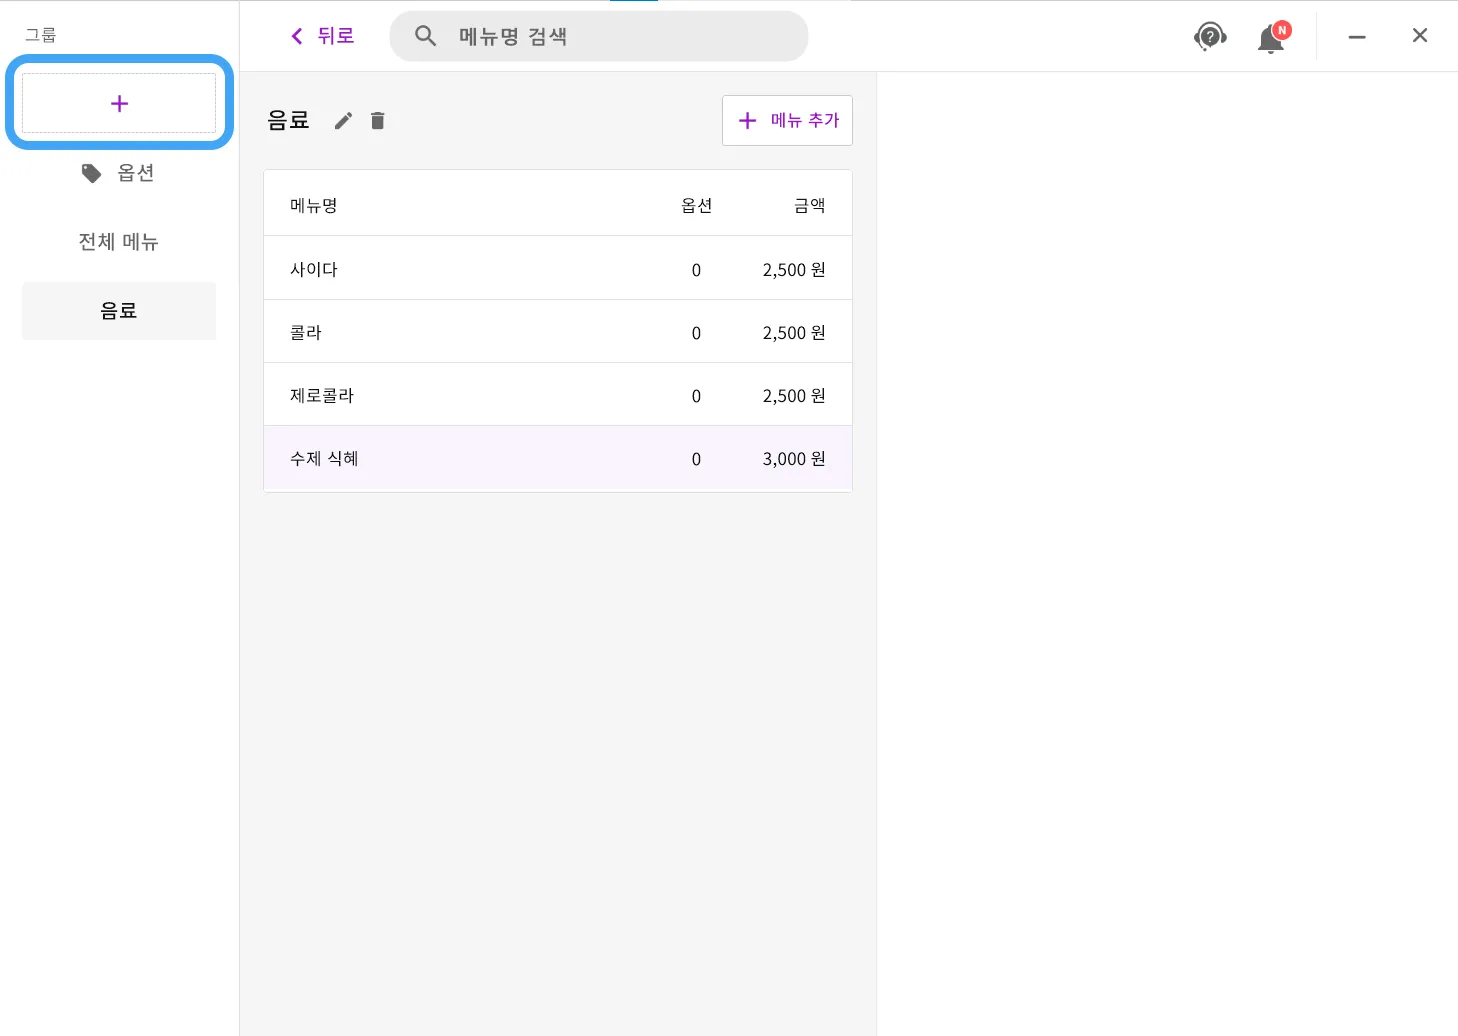Edit the 음료 group name with pencil icon
This screenshot has height=1036, width=1458.
pos(343,121)
